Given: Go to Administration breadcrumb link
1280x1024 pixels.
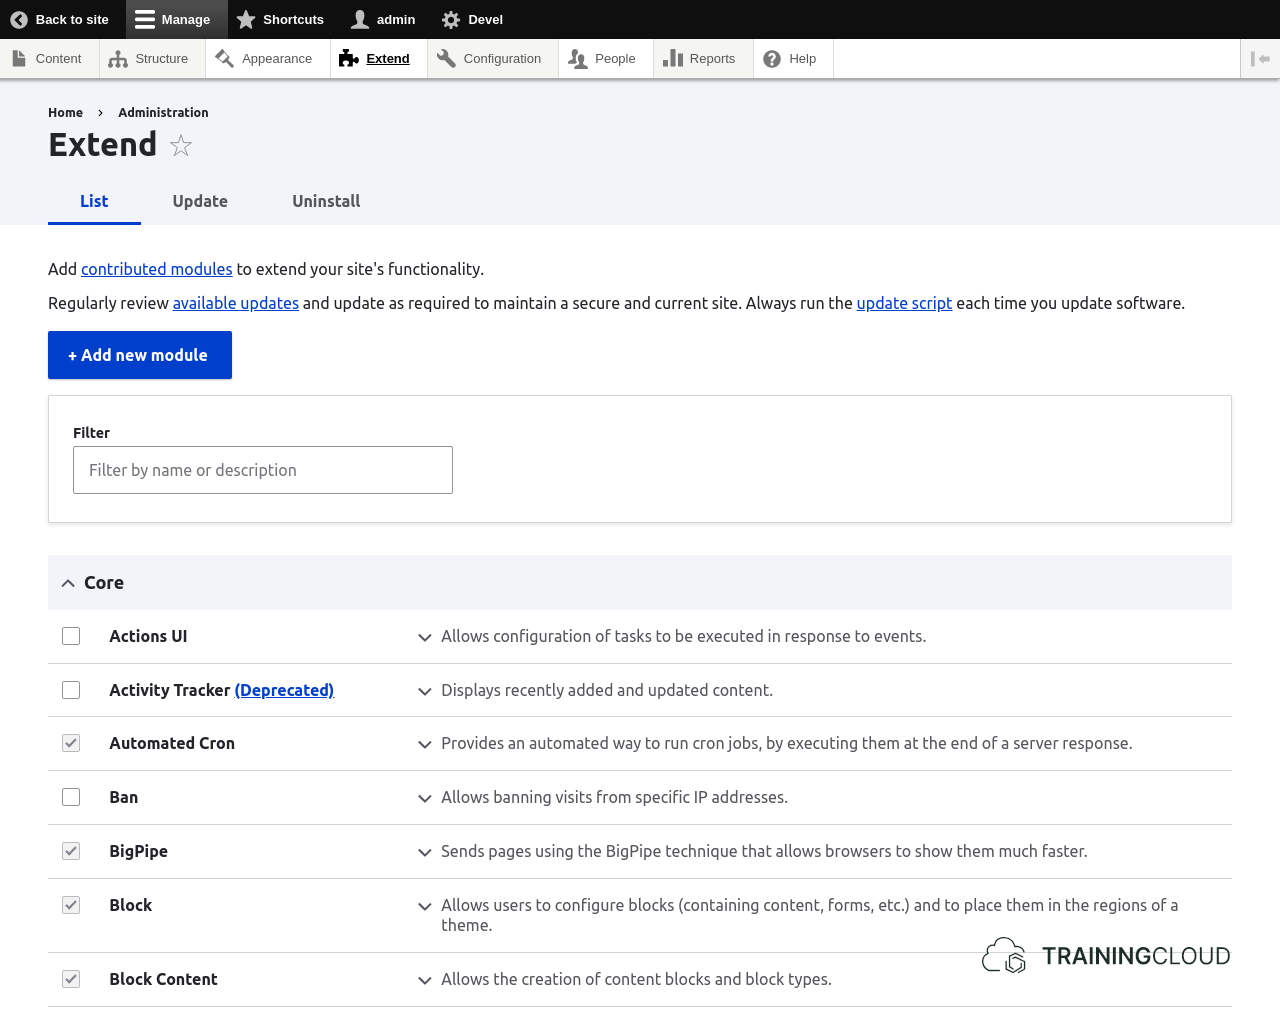Looking at the screenshot, I should [x=163, y=112].
